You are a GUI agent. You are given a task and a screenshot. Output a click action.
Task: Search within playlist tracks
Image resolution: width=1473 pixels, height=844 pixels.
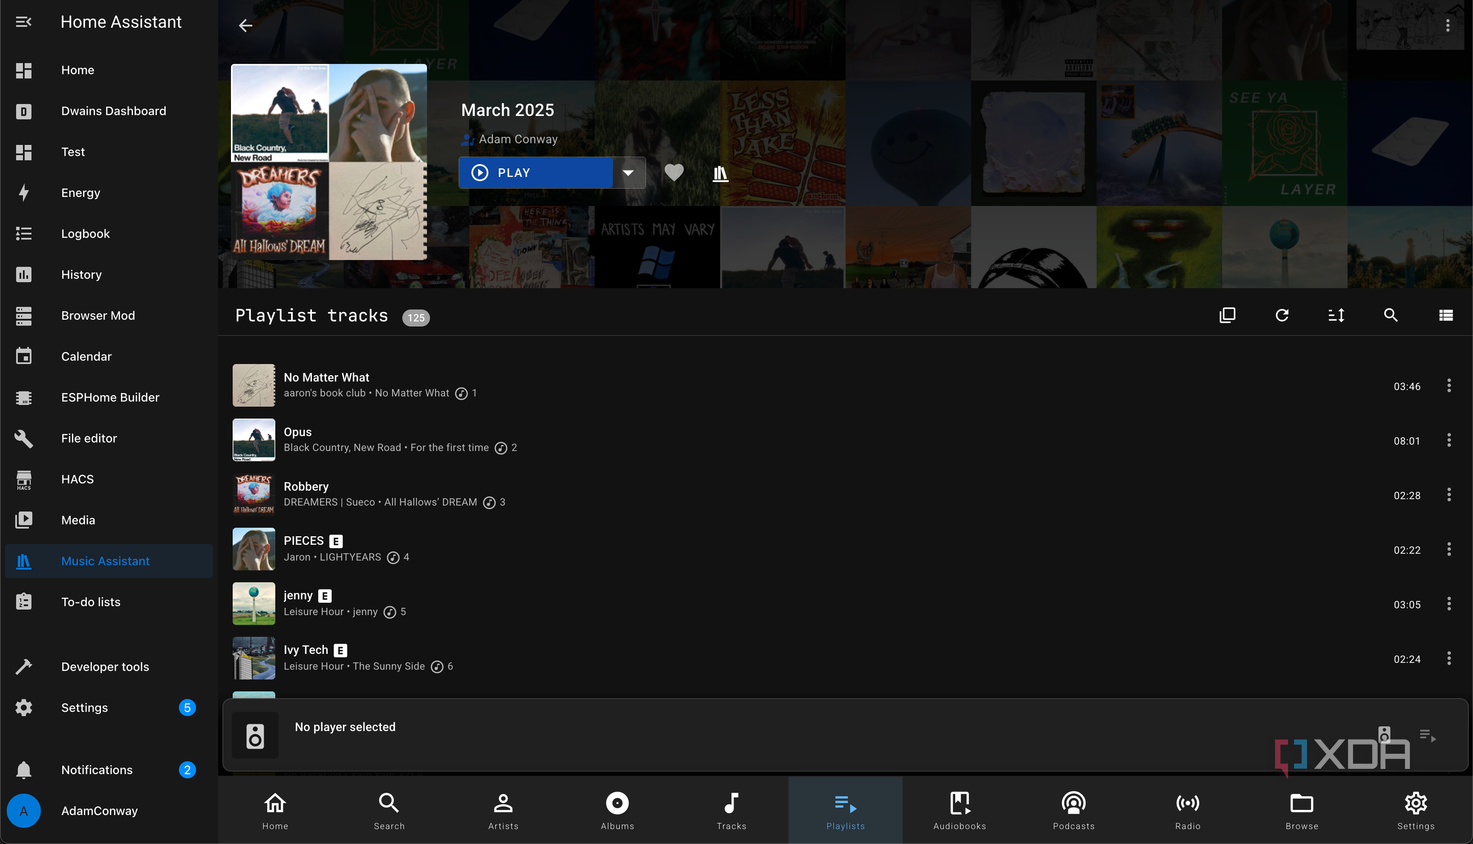click(x=1390, y=315)
